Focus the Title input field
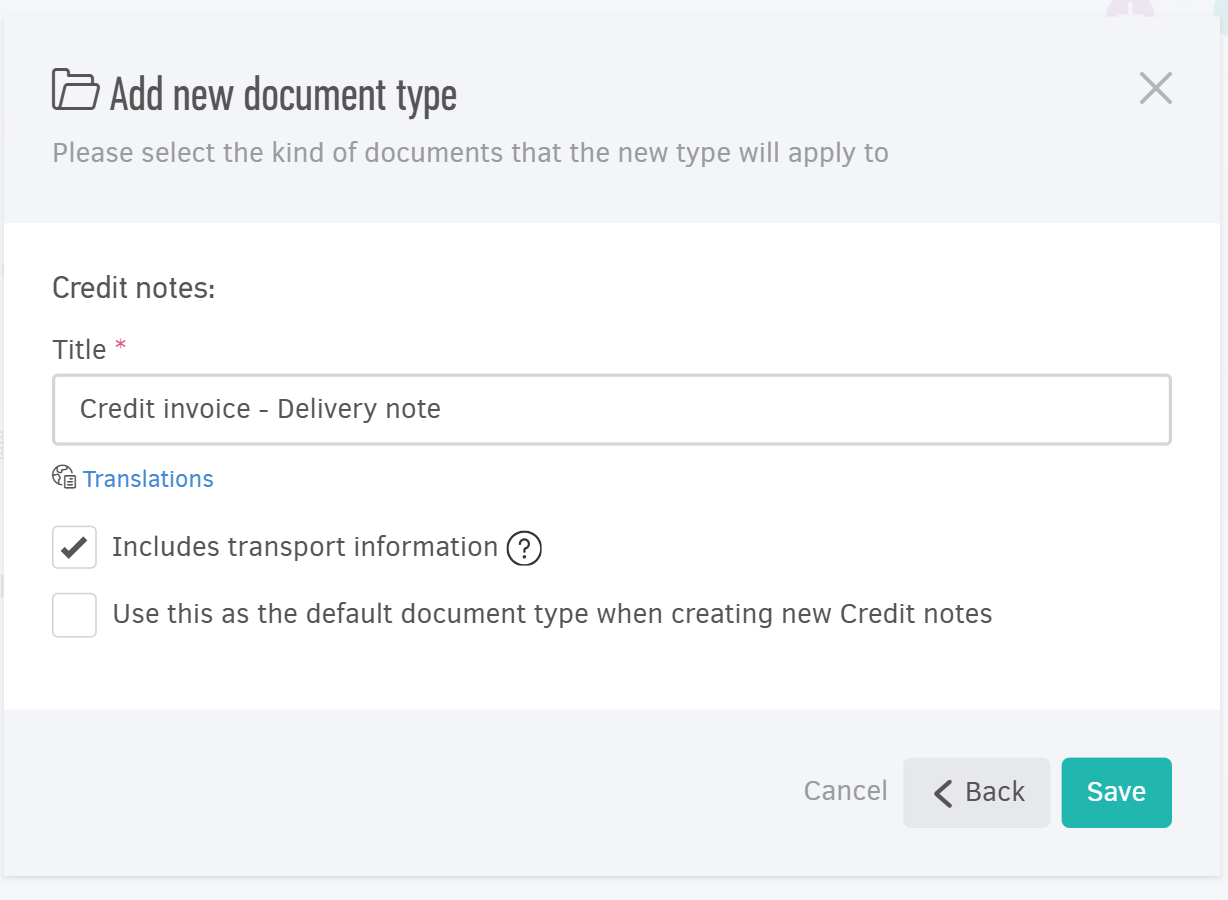 point(611,409)
